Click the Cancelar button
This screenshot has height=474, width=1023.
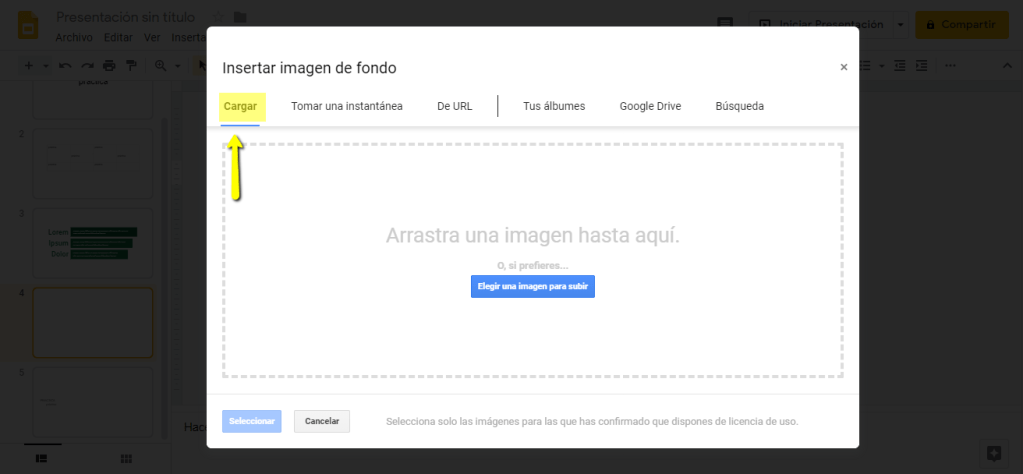322,421
